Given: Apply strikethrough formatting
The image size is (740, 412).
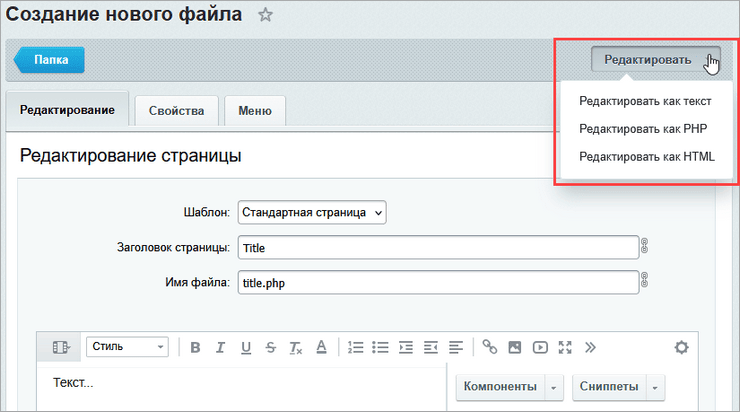Looking at the screenshot, I should [x=270, y=348].
